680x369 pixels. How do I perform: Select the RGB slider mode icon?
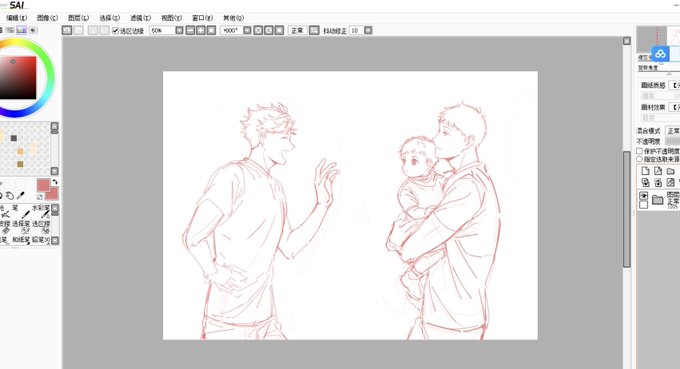[x=10, y=30]
